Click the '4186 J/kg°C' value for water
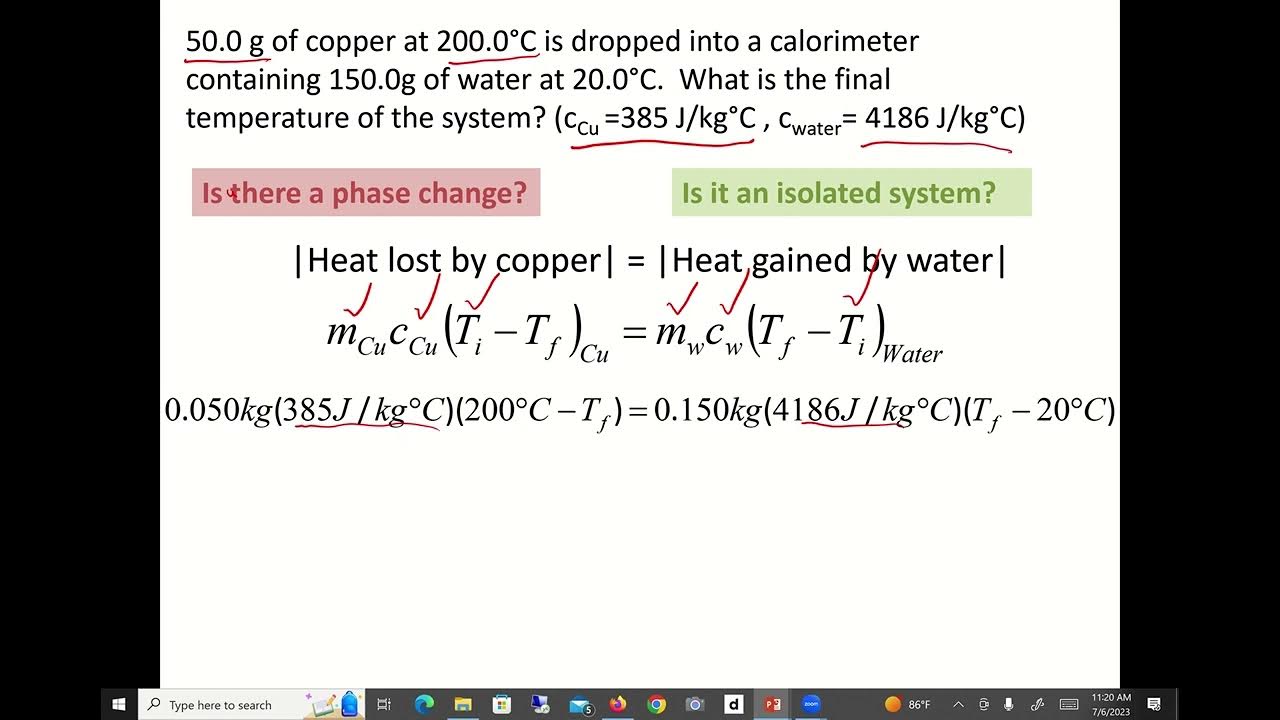Screen dimensions: 1280x720 [940, 118]
